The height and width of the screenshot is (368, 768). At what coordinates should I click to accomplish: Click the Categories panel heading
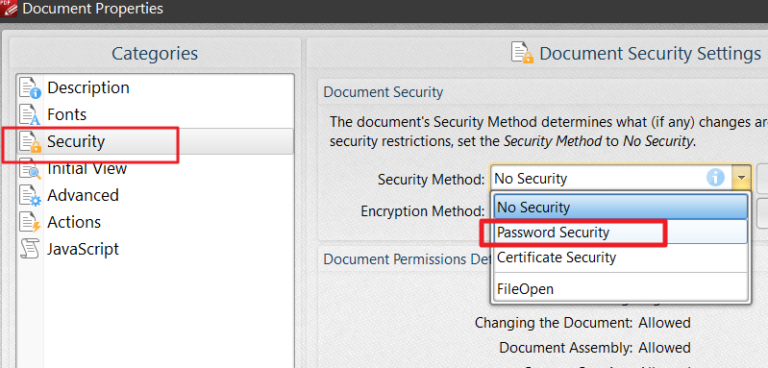pos(155,53)
